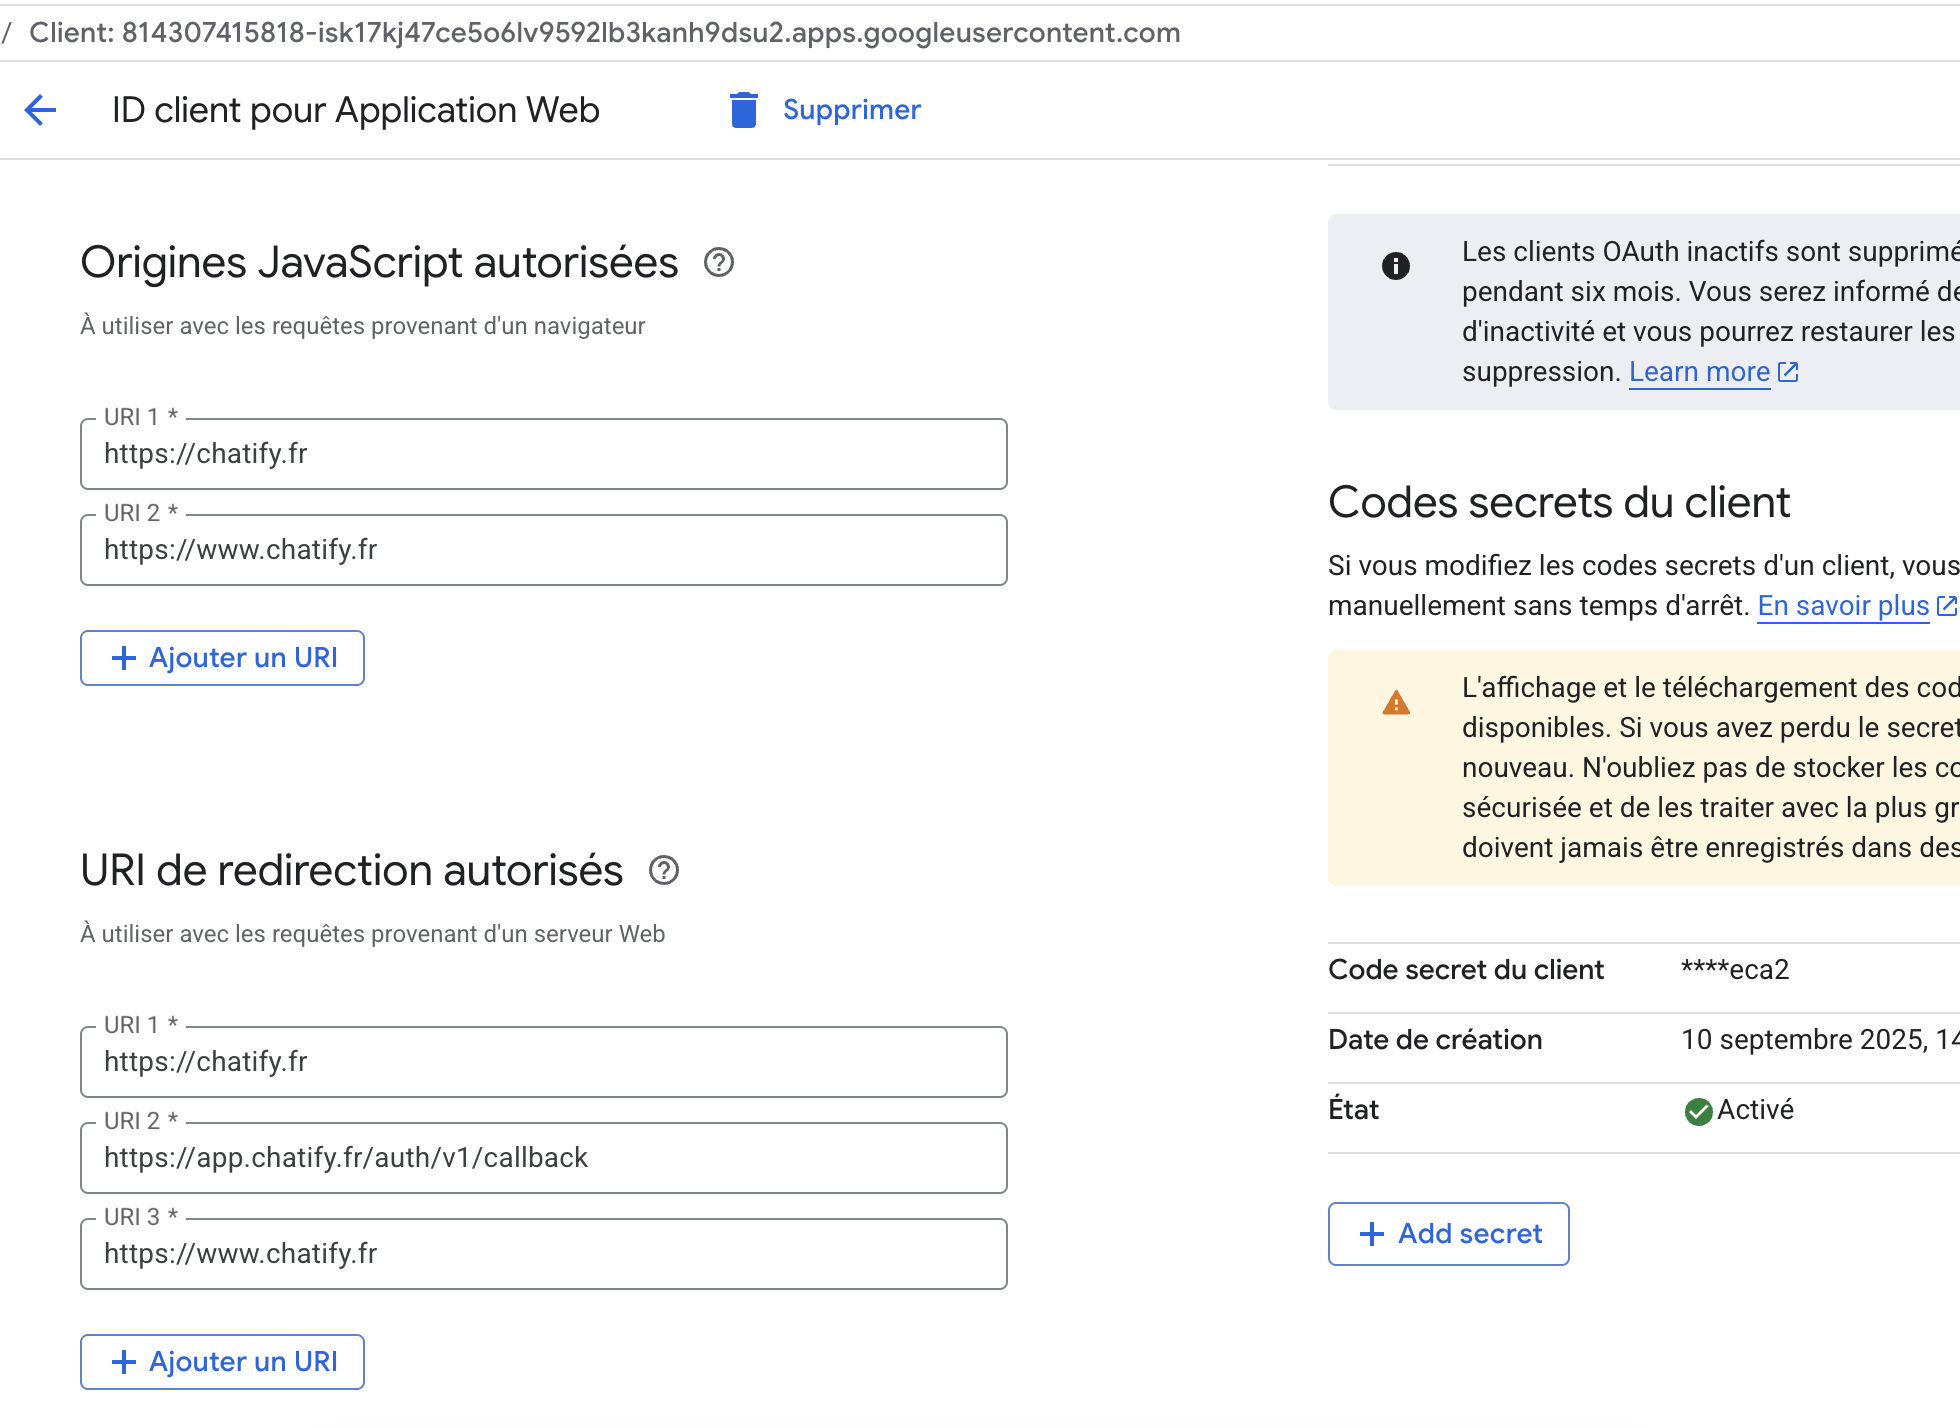Open the En savoir plus link
Viewport: 1960px width, 1428px height.
(x=1842, y=606)
